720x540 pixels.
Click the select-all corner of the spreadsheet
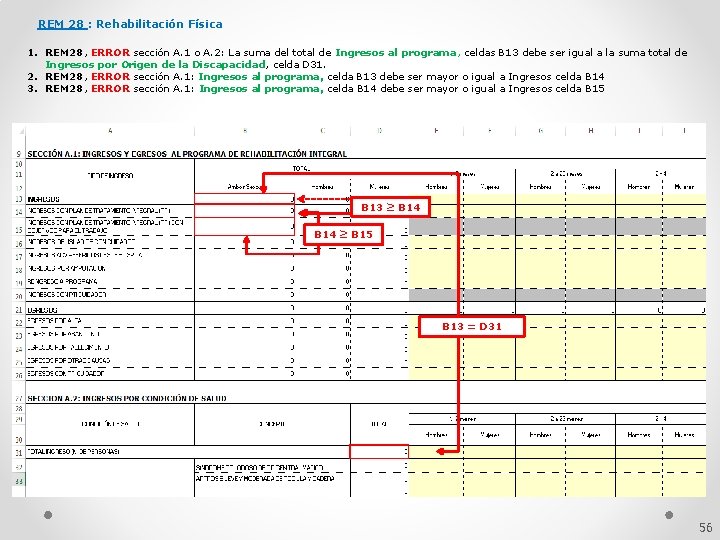click(x=19, y=131)
